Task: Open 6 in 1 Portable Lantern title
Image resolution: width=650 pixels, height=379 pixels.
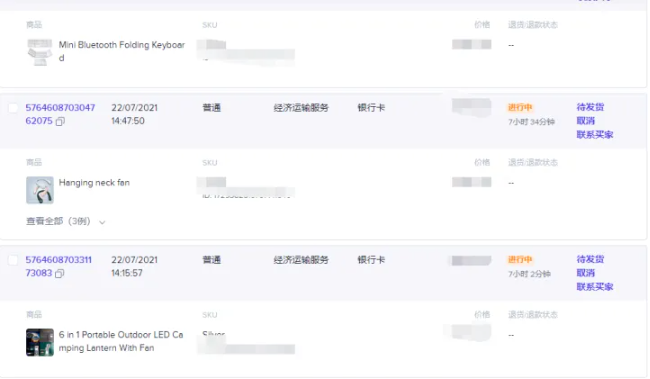Action: (121, 341)
